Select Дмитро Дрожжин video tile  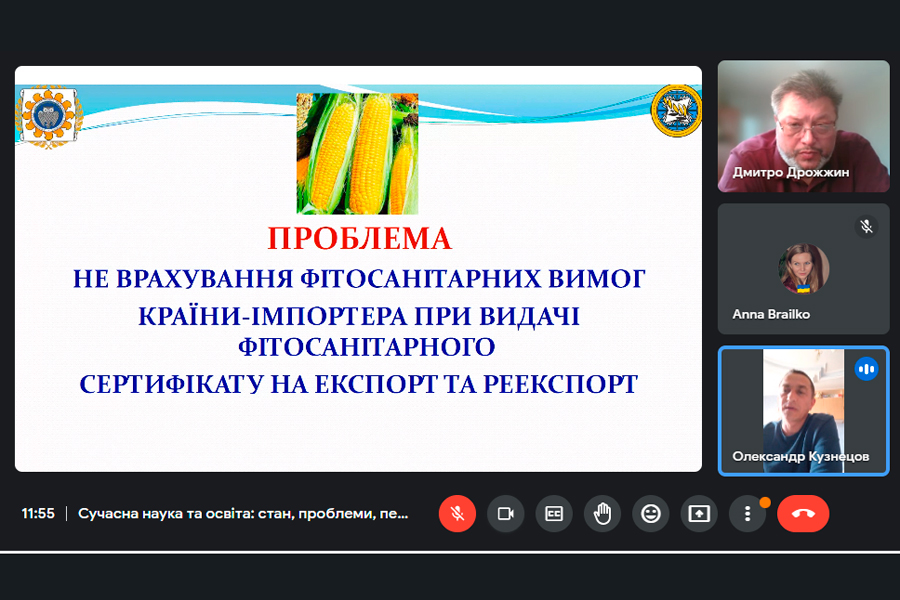click(x=804, y=126)
